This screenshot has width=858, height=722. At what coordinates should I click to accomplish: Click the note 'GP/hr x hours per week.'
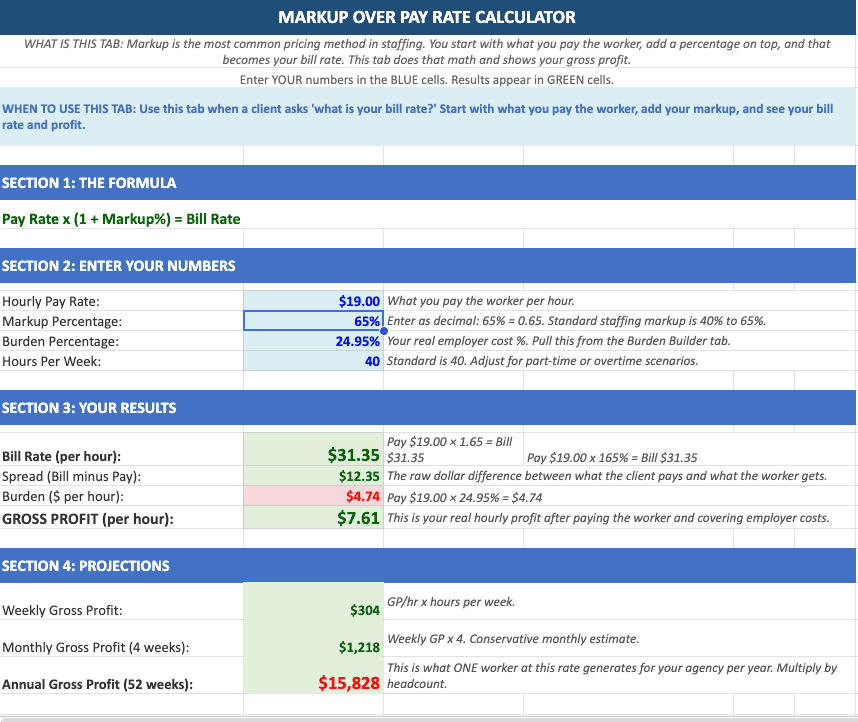[x=451, y=602]
